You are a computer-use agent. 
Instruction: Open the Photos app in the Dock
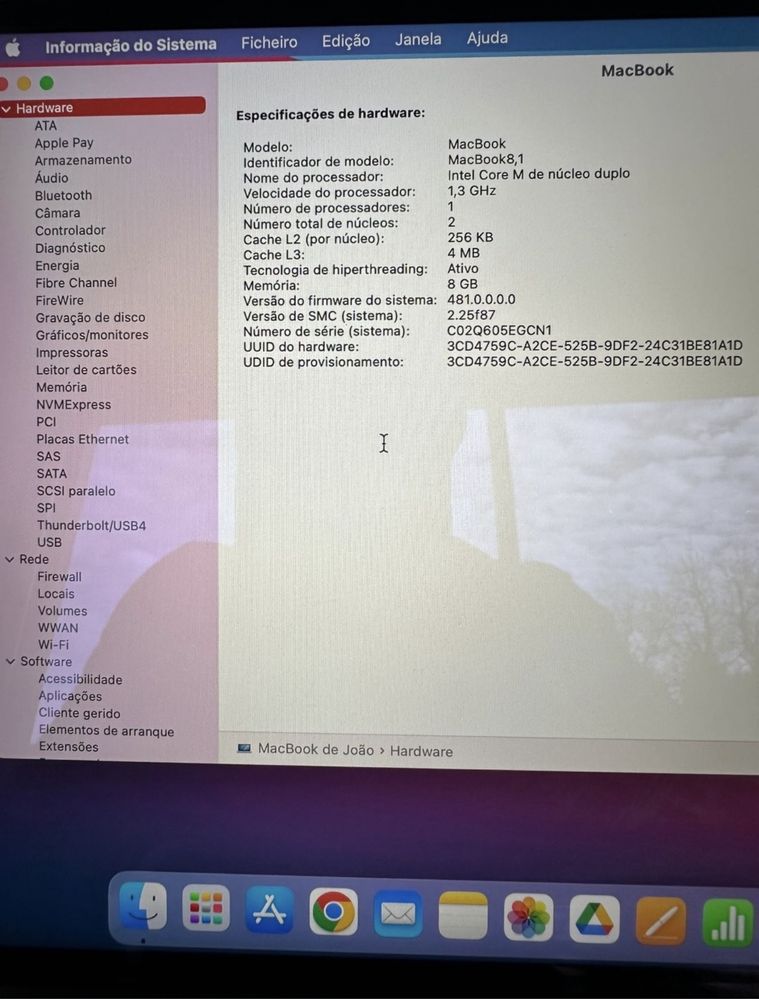tap(528, 917)
